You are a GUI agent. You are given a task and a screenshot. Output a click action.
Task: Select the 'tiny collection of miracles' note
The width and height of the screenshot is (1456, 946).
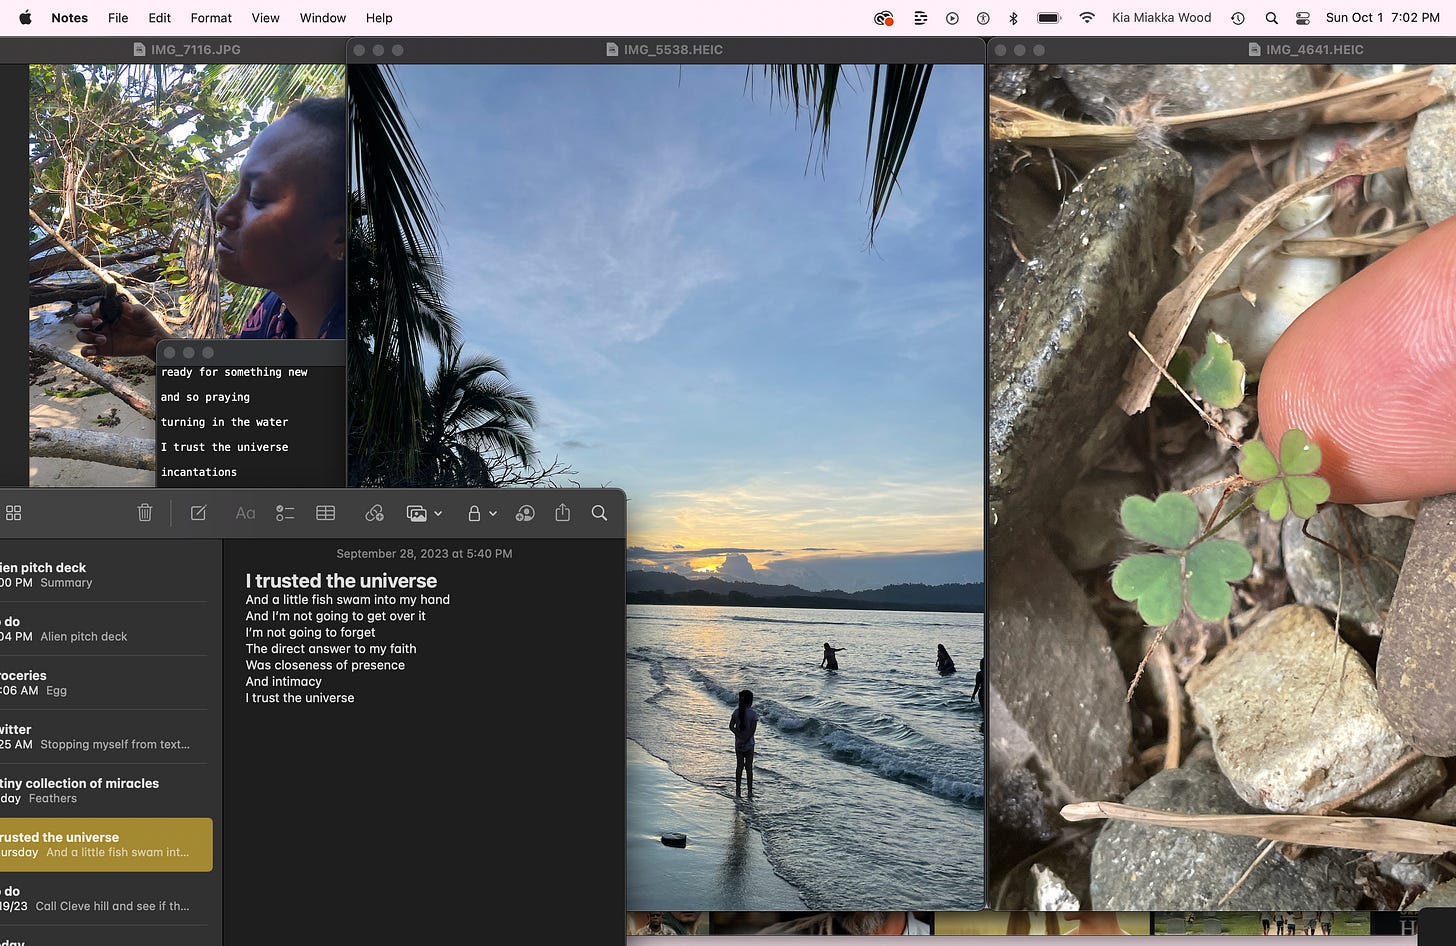point(105,791)
